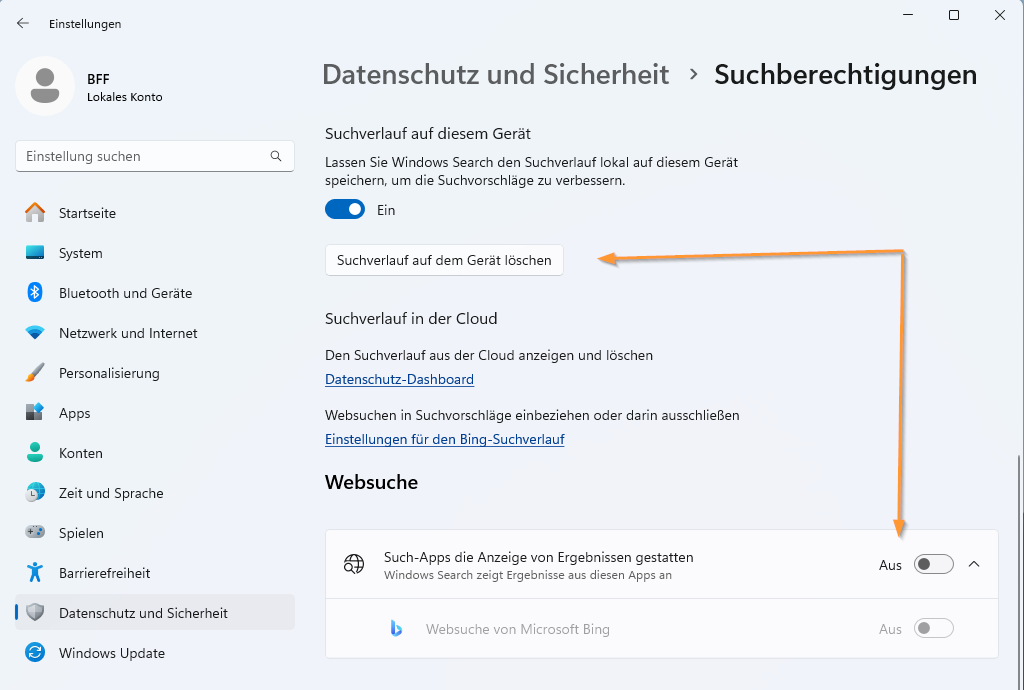Click the Startseite house icon
Viewport: 1024px width, 690px height.
click(x=35, y=213)
